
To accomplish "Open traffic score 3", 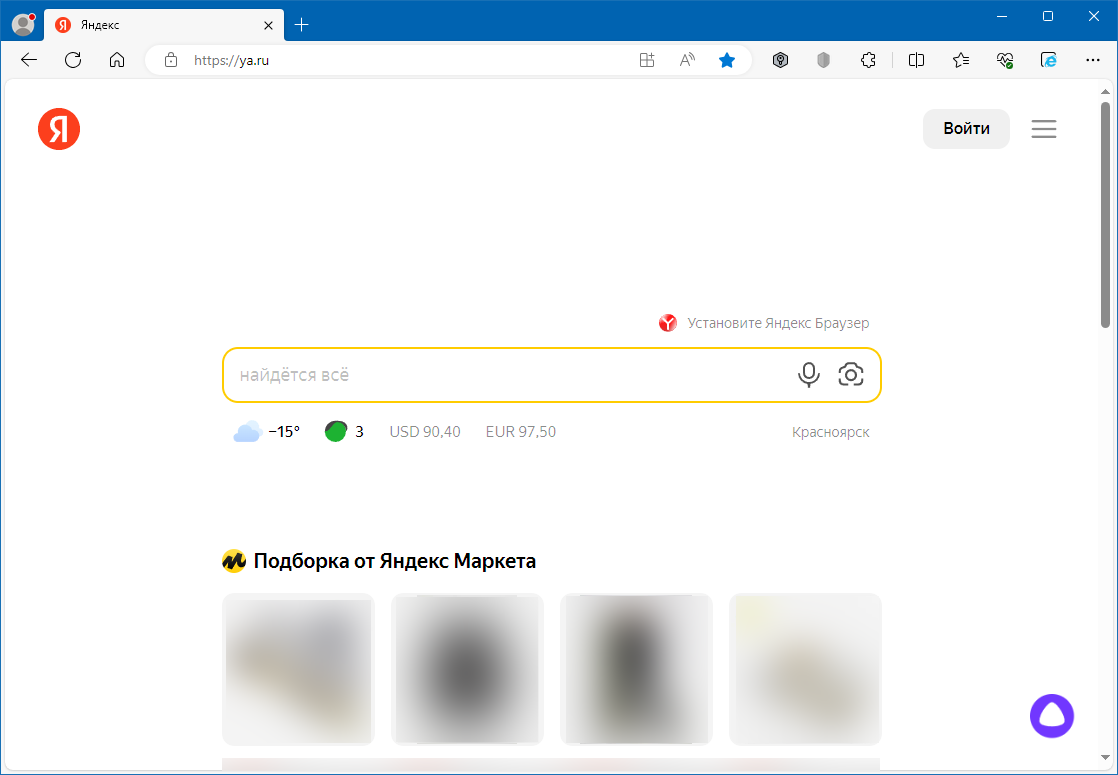I will (359, 431).
